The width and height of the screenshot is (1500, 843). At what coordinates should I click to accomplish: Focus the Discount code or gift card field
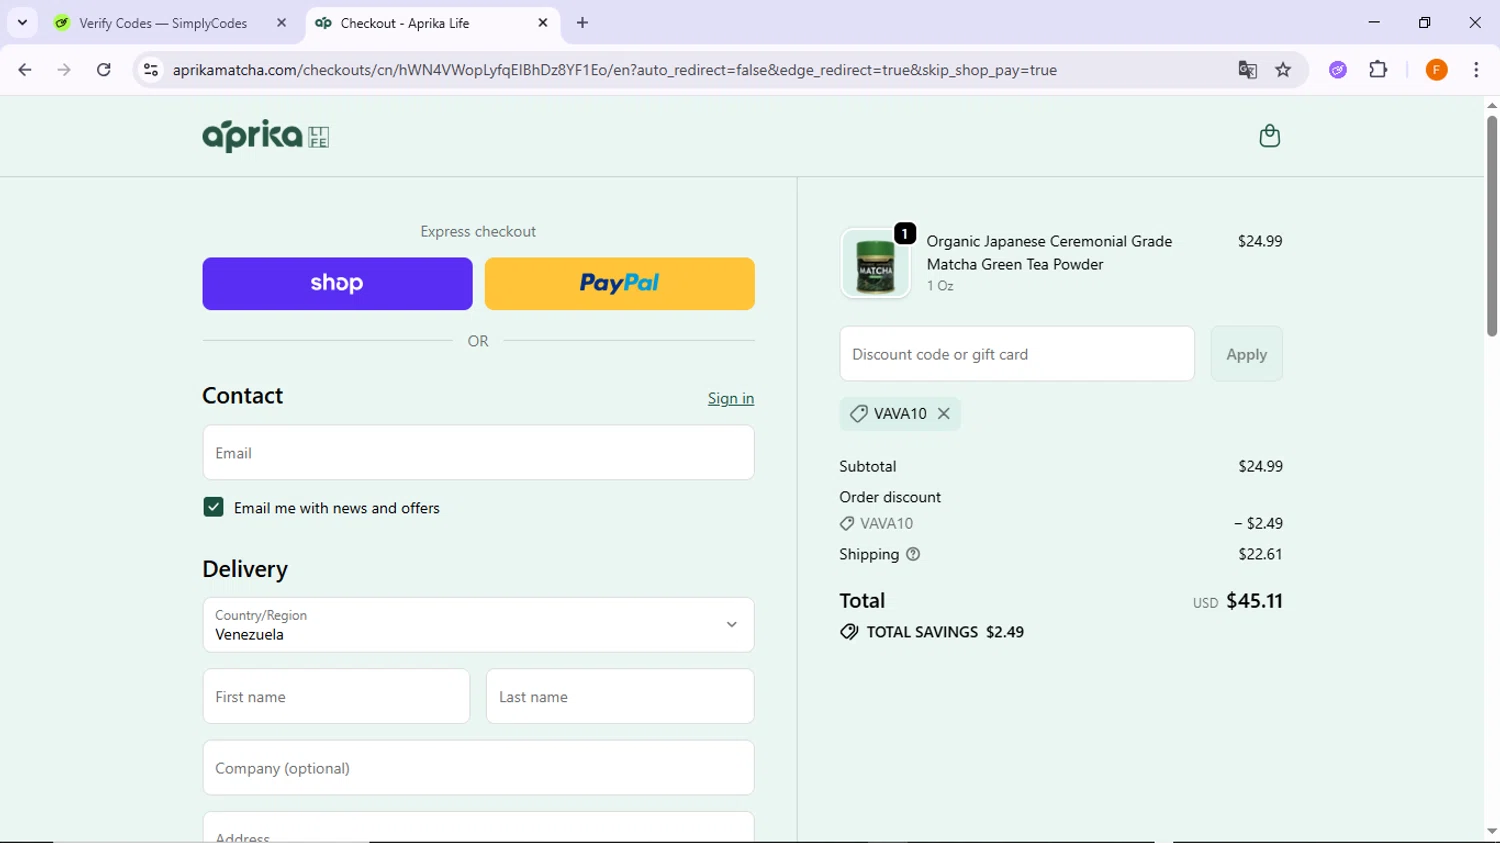click(1017, 354)
